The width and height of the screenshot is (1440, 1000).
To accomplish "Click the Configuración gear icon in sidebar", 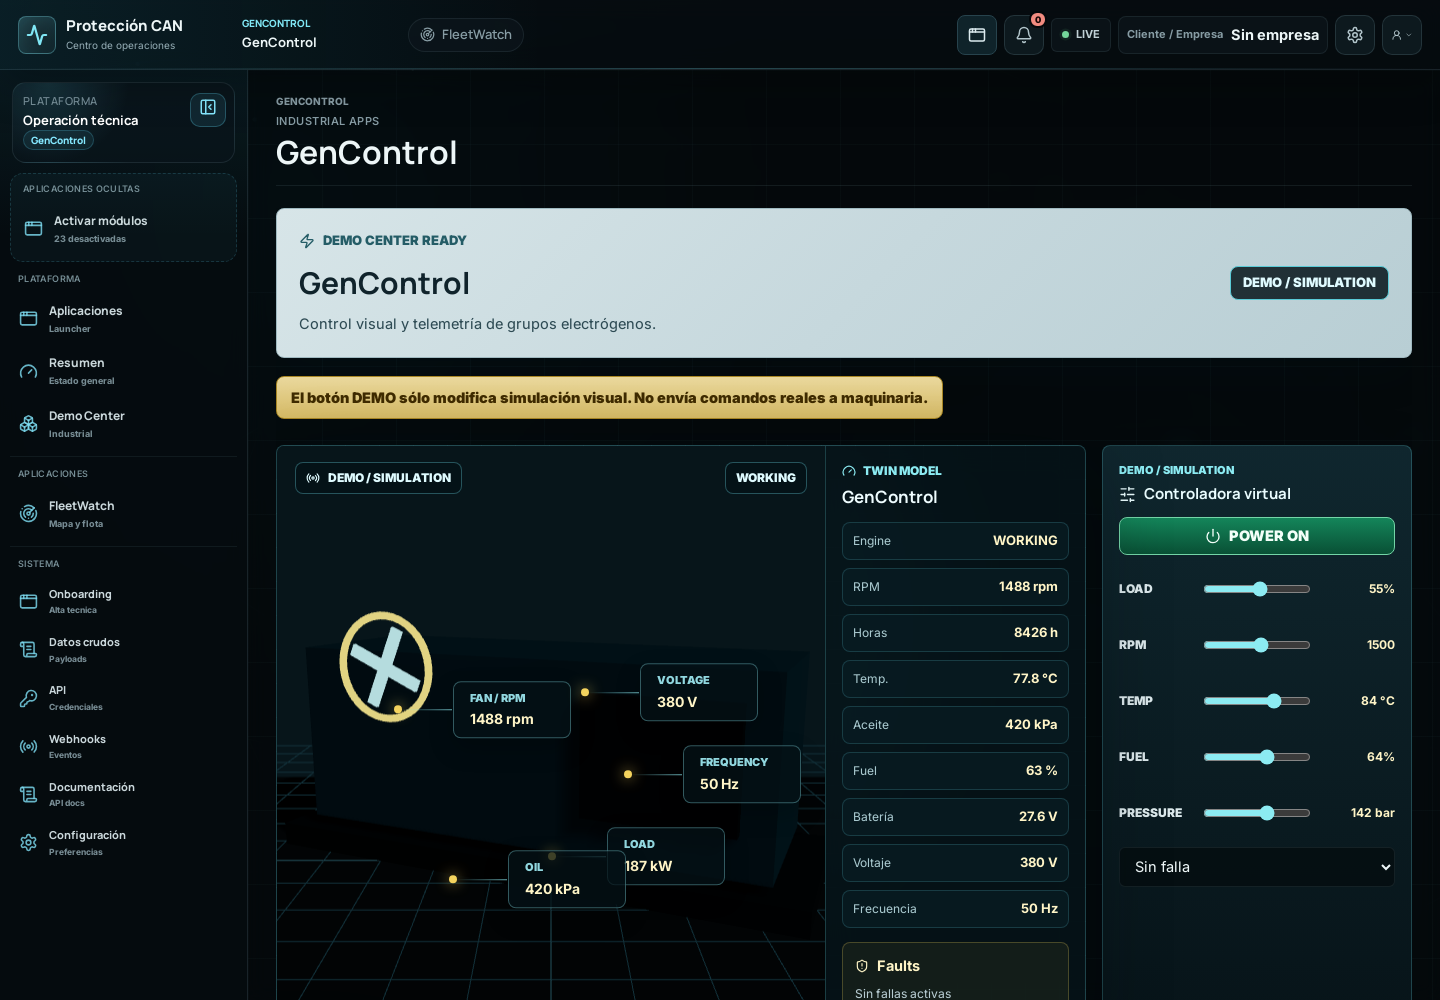I will [x=29, y=843].
